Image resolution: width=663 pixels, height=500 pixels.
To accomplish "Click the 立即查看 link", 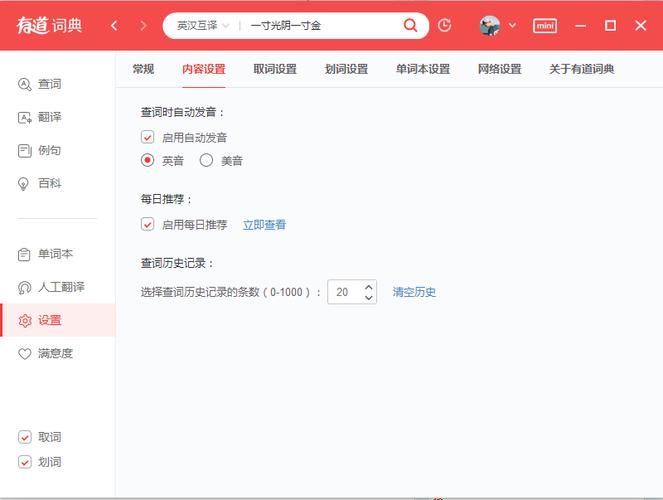I will click(x=264, y=224).
